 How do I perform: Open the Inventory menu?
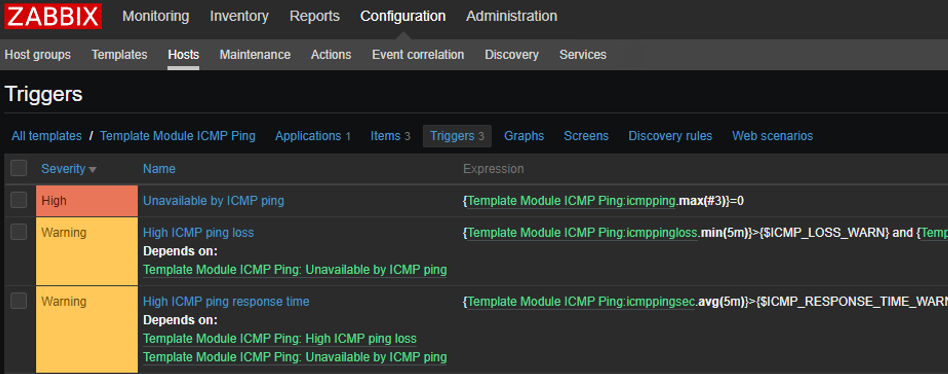(239, 16)
